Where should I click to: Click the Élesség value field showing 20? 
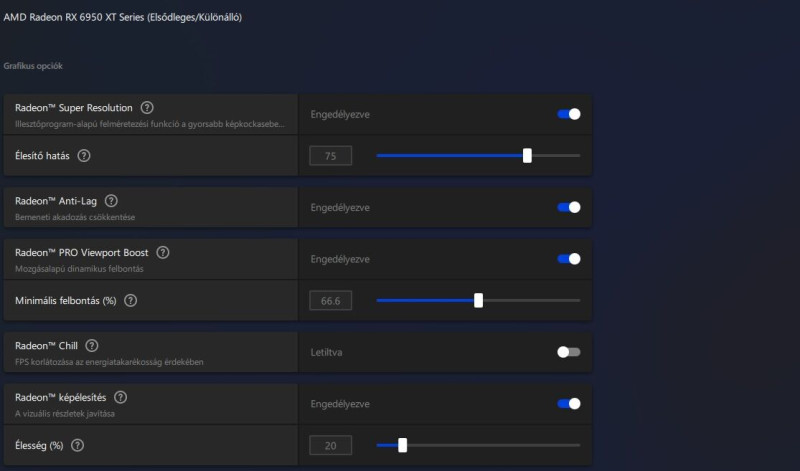coord(331,445)
